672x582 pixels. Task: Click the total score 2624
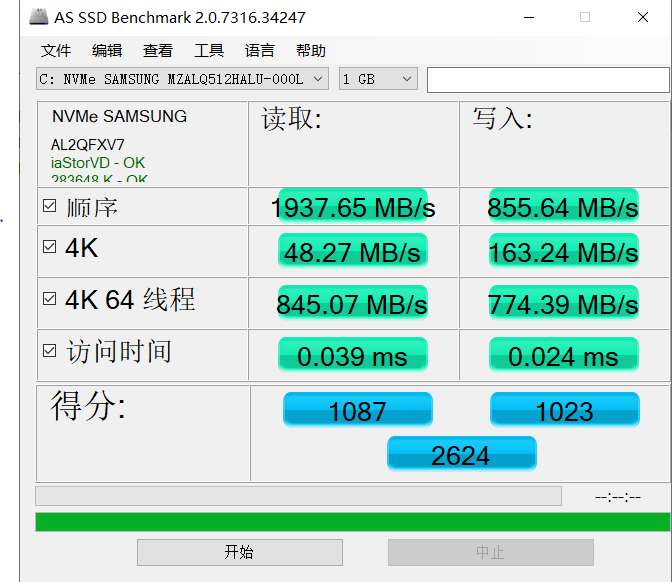click(462, 454)
